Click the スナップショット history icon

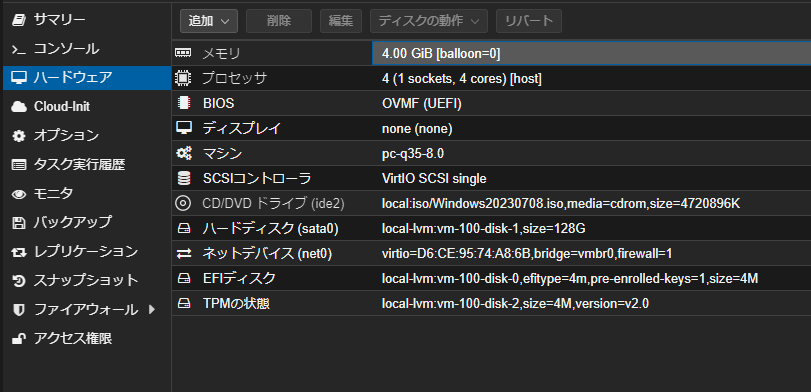pyautogui.click(x=19, y=281)
